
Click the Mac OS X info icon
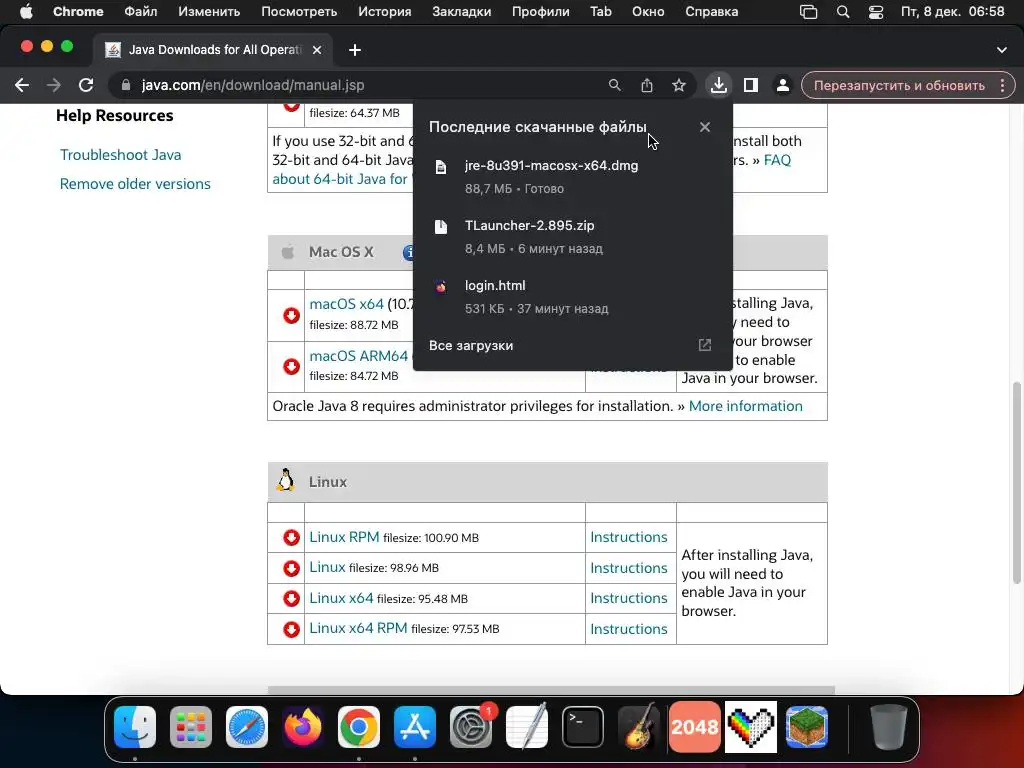click(408, 252)
